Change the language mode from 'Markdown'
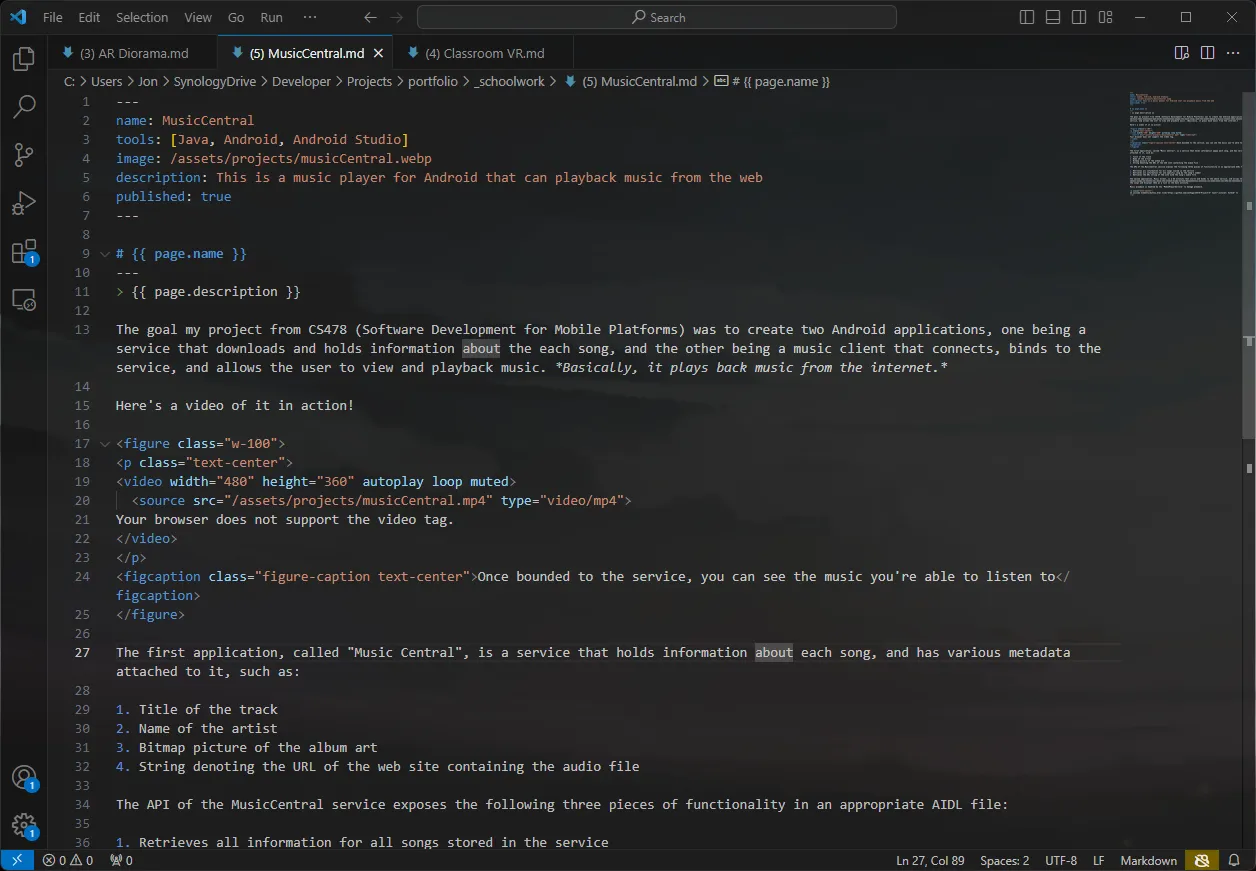The width and height of the screenshot is (1256, 871). 1148,860
